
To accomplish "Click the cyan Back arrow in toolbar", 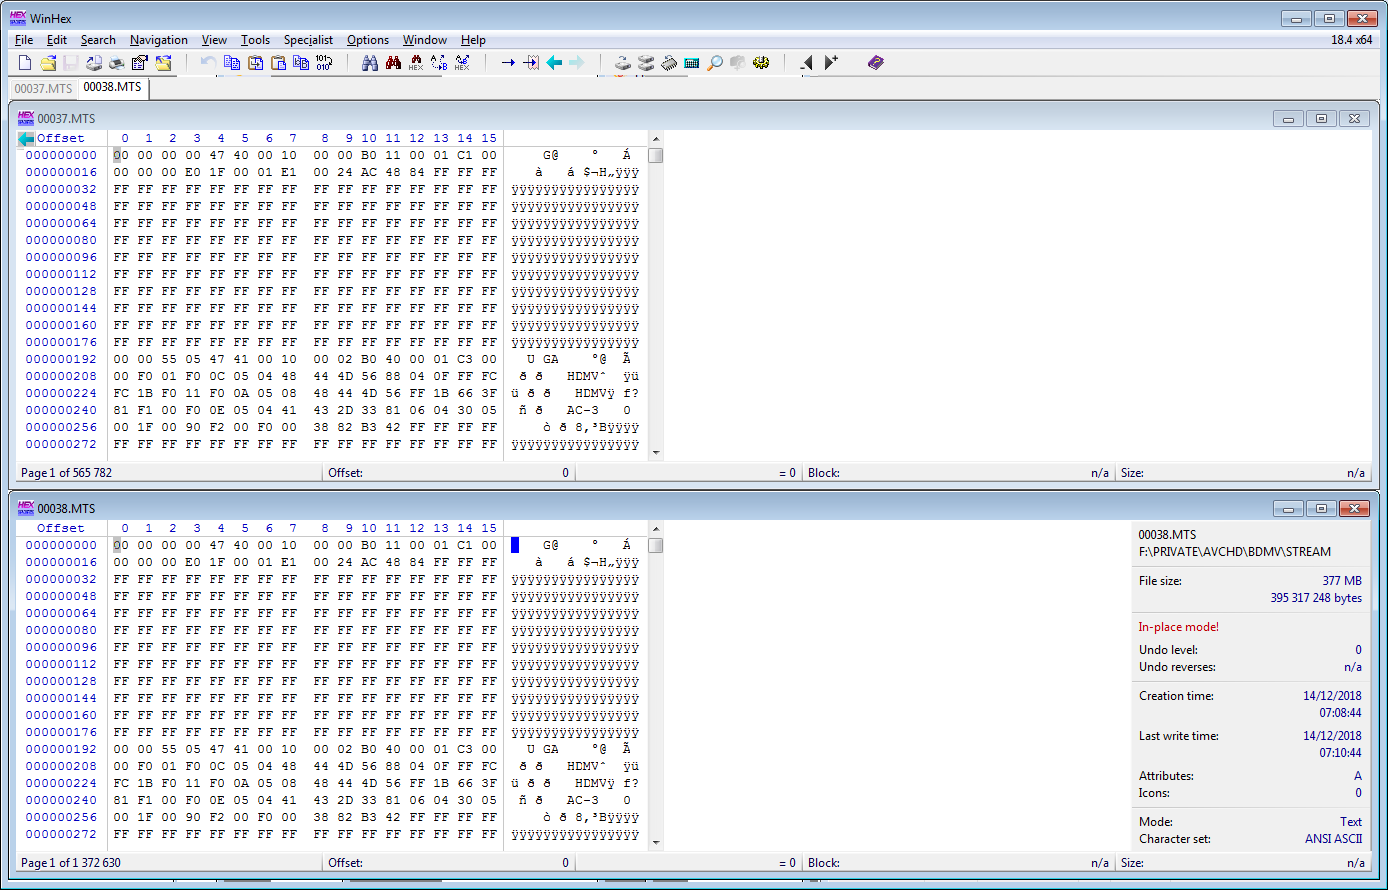I will click(554, 63).
